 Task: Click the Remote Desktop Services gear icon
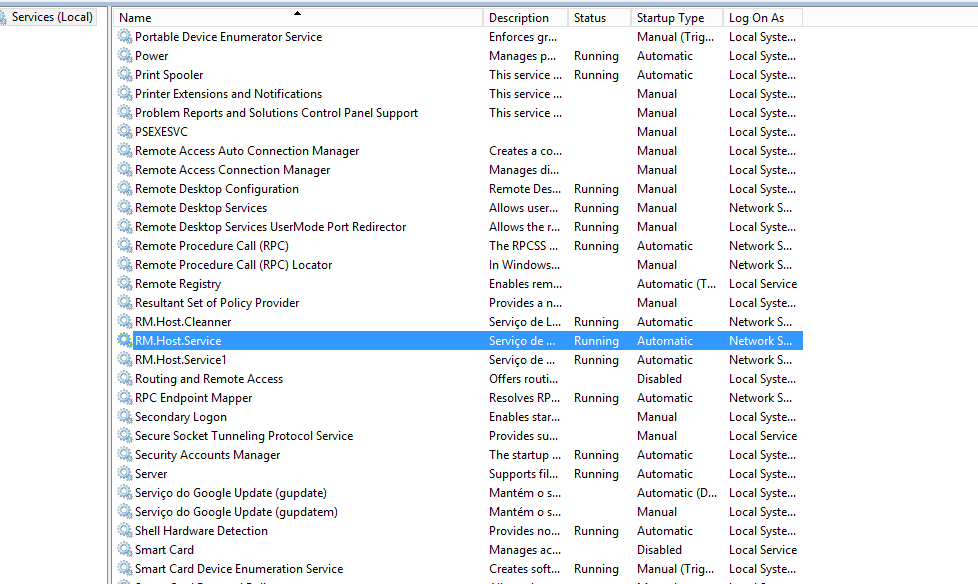click(x=125, y=207)
